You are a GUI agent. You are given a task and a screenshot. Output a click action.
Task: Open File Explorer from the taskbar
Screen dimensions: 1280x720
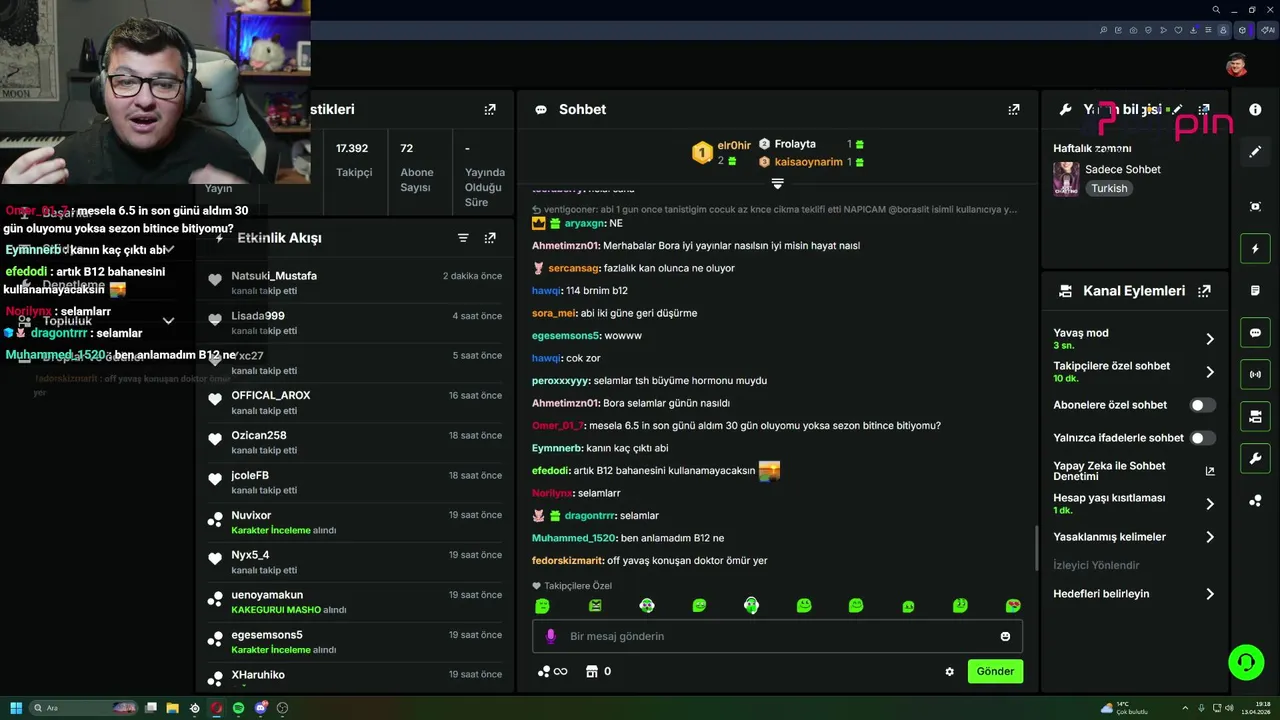tap(172, 708)
